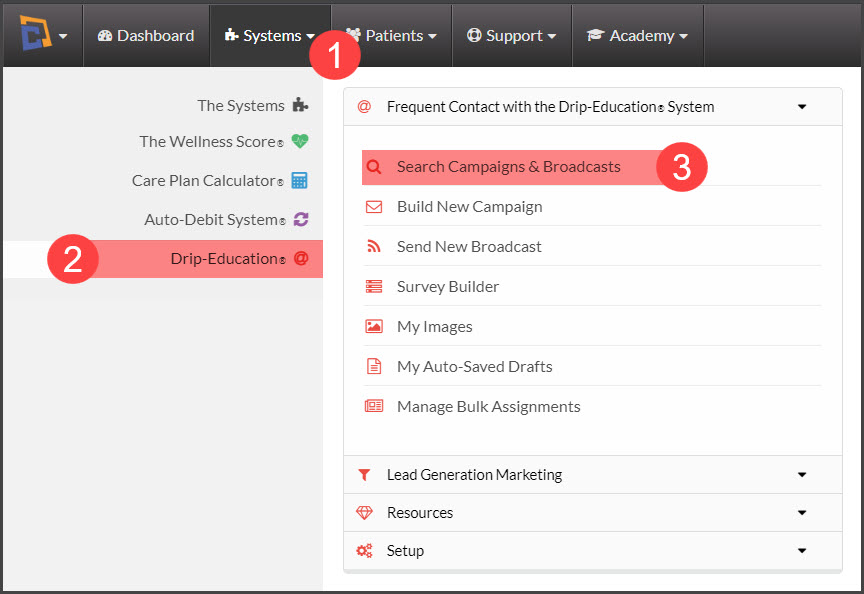
Task: Click the Dashboard gauge icon
Action: [105, 36]
